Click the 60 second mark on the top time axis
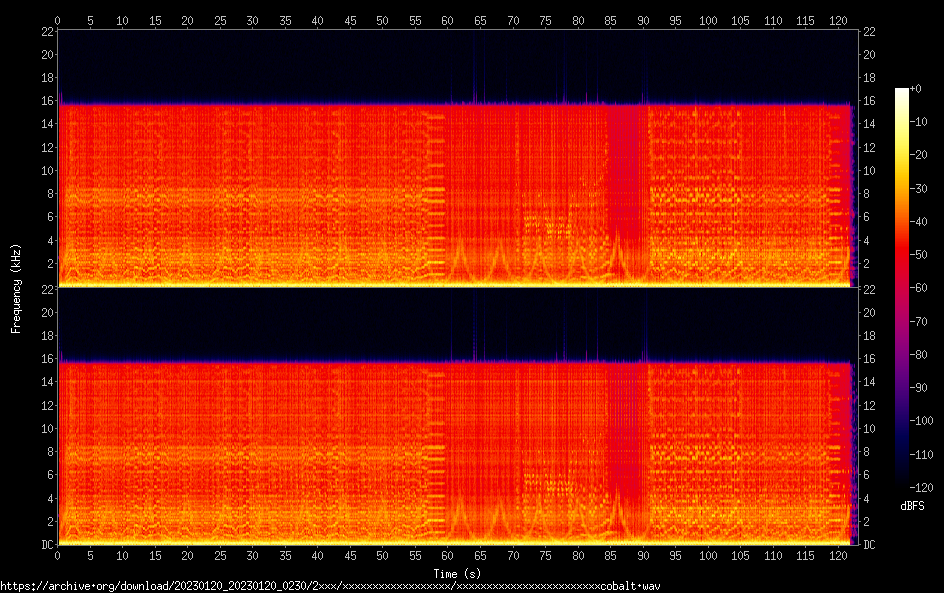The image size is (944, 593). (x=448, y=20)
